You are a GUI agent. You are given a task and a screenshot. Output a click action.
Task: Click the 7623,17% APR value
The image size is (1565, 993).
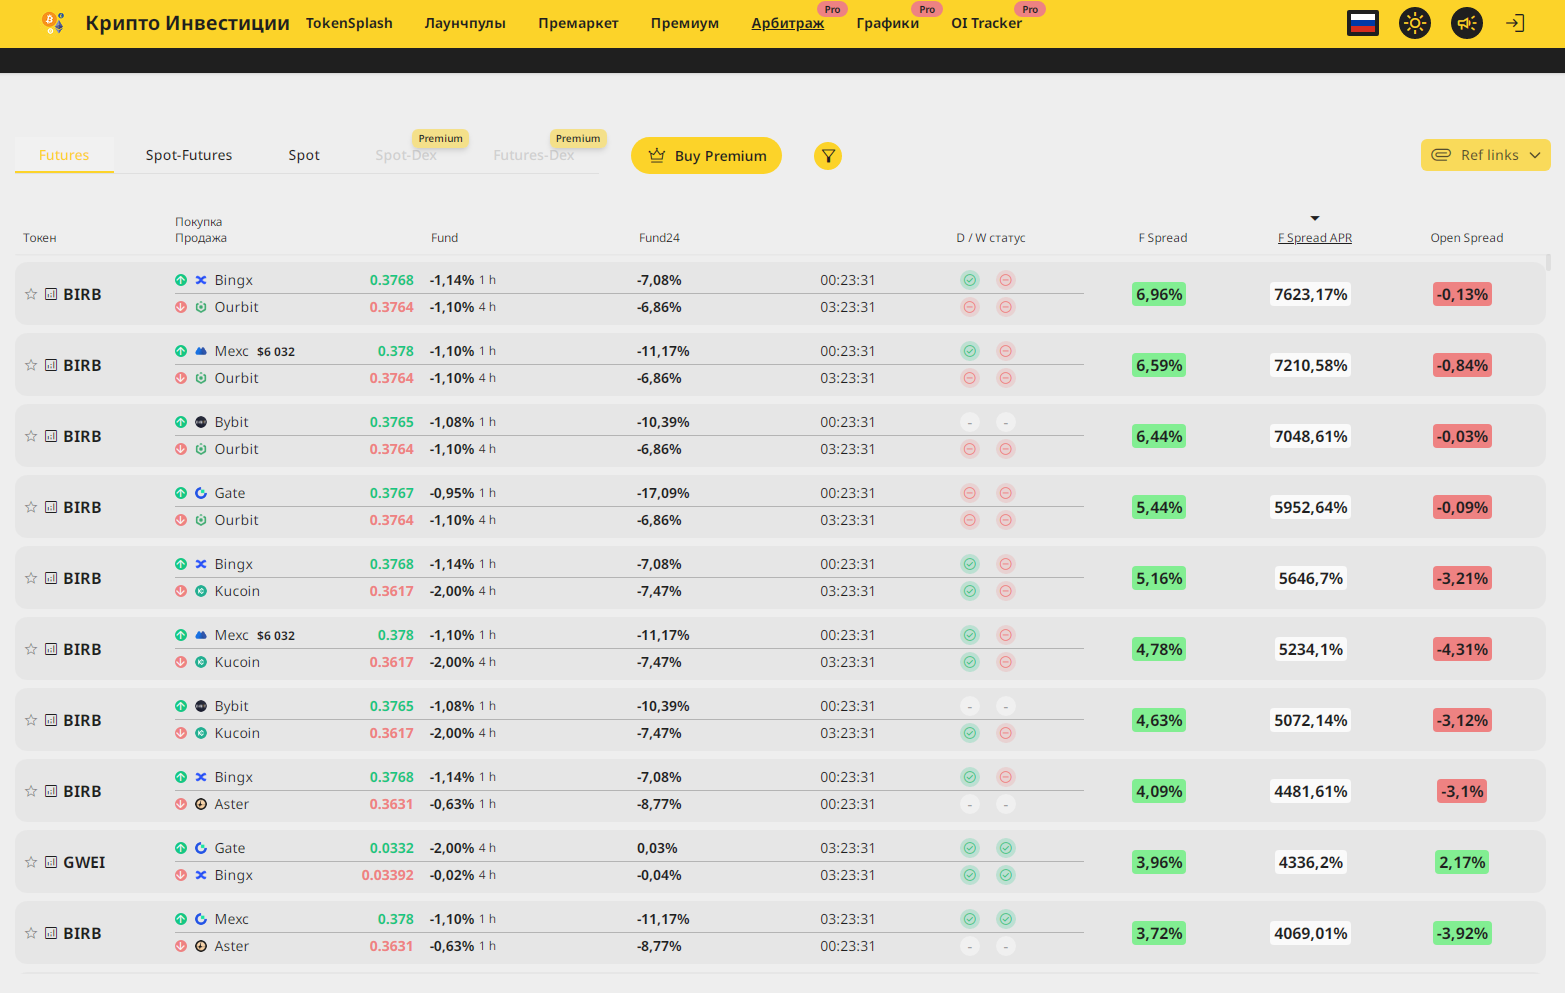click(1310, 294)
